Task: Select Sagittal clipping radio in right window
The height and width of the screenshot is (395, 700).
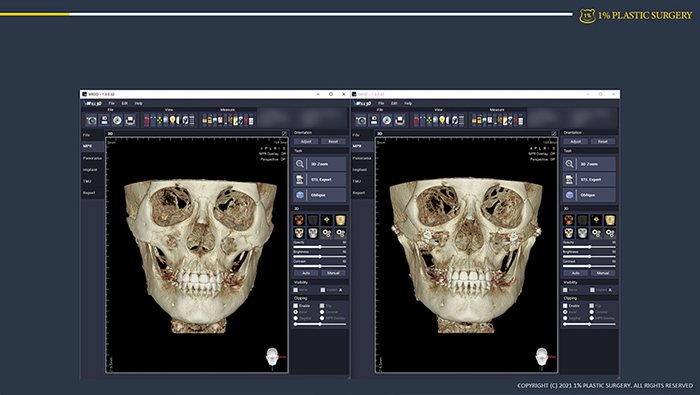Action: coord(565,318)
